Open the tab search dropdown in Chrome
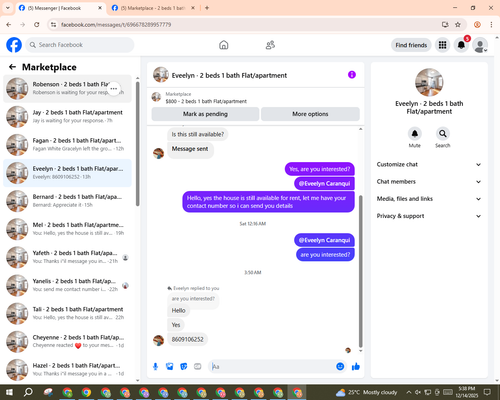 click(8, 8)
